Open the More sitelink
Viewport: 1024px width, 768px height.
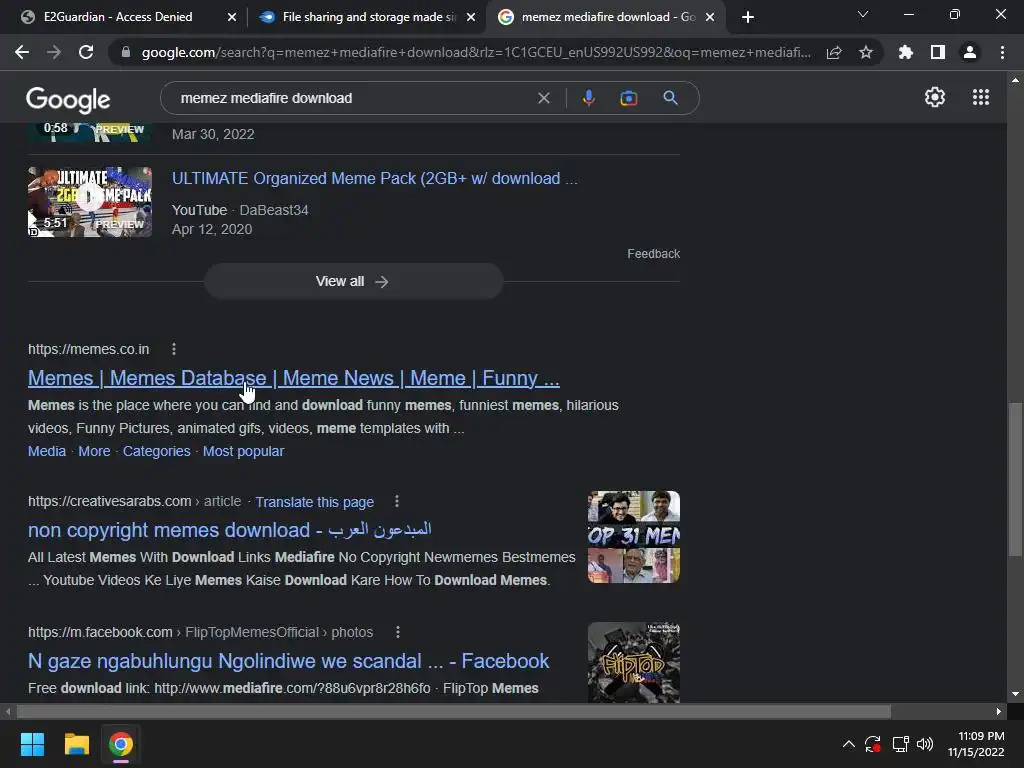point(95,451)
